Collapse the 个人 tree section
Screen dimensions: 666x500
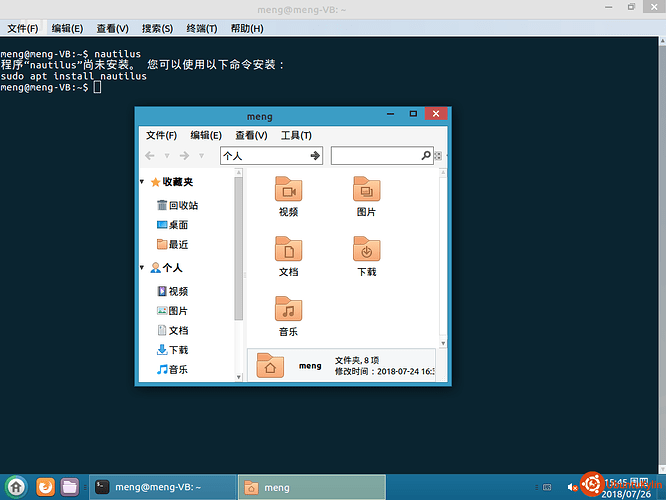142,268
